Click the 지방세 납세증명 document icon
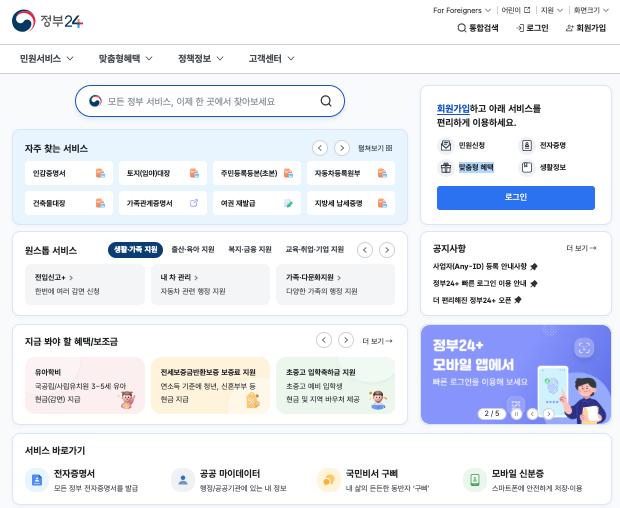Viewport: 620px width, 508px height. pyautogui.click(x=382, y=204)
